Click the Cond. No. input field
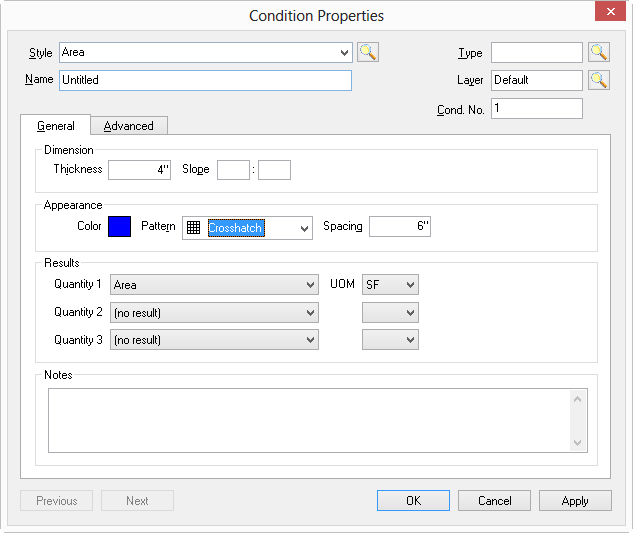The image size is (633, 533). [537, 108]
